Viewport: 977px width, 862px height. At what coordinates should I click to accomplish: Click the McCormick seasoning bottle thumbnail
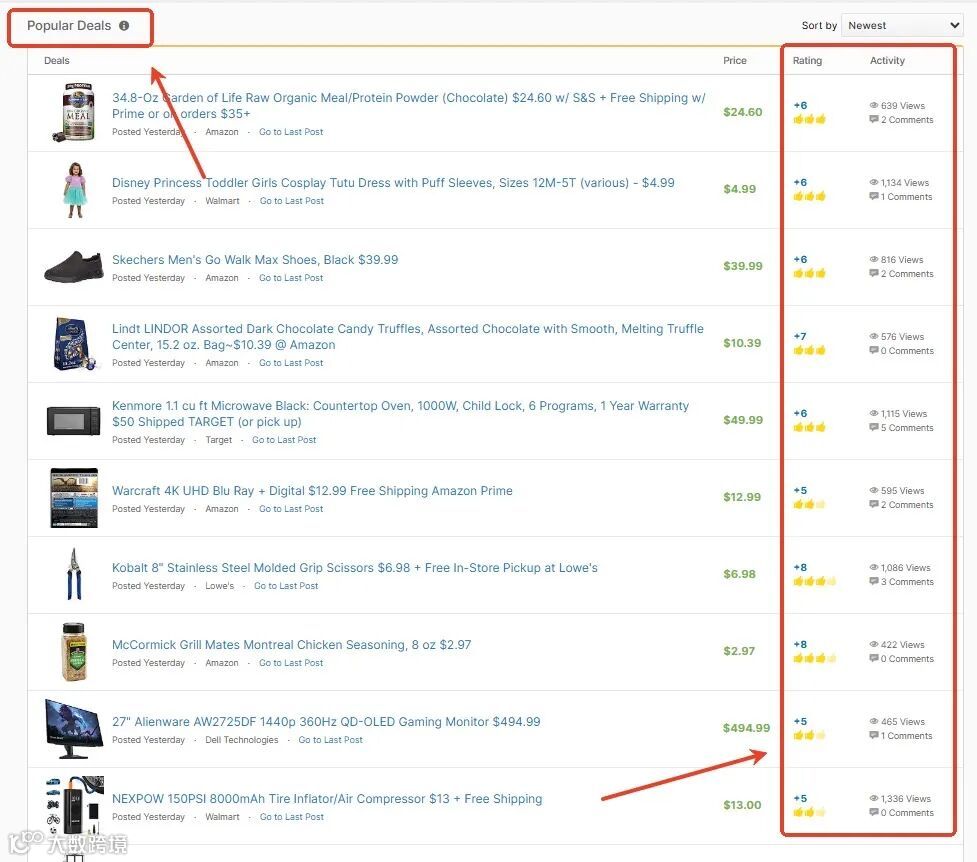coord(74,651)
